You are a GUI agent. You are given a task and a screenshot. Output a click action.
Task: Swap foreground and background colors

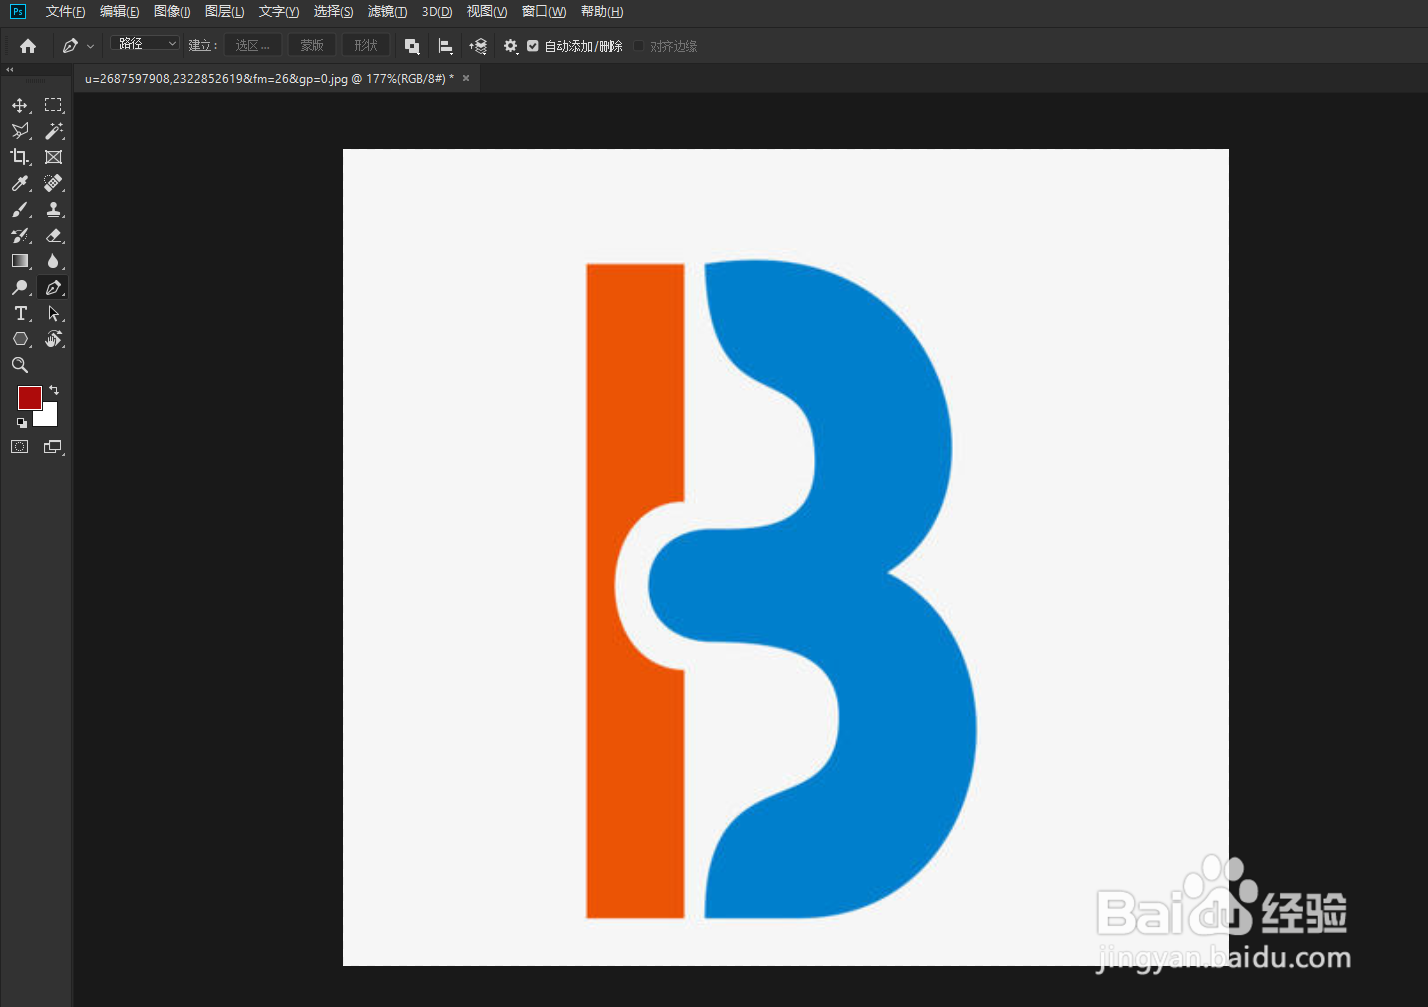54,390
